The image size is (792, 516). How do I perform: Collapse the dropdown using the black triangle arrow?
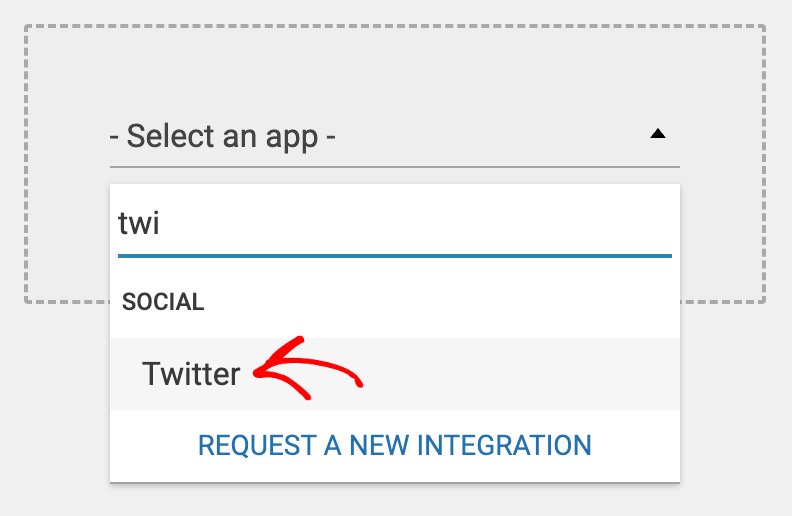pyautogui.click(x=657, y=134)
